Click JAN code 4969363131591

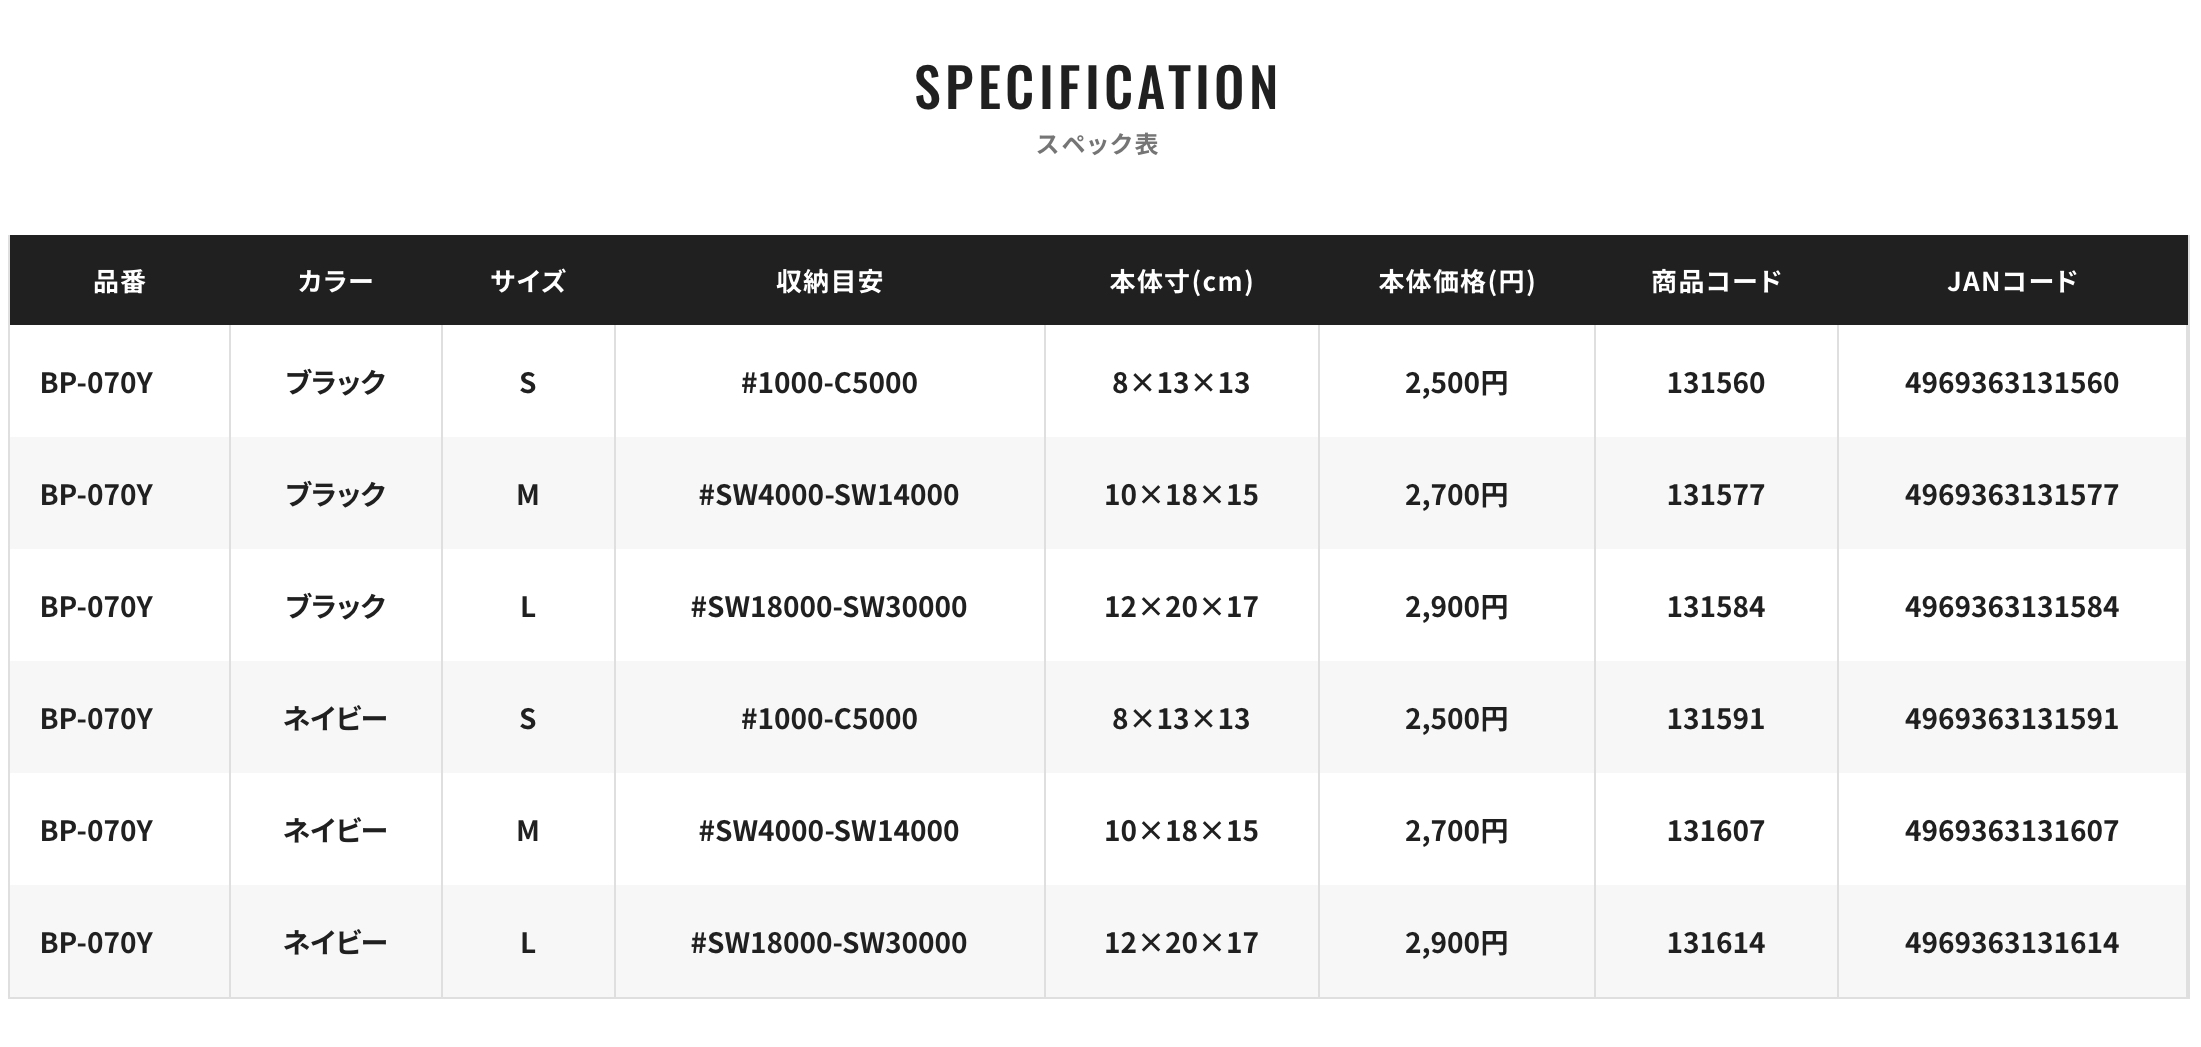(2012, 719)
